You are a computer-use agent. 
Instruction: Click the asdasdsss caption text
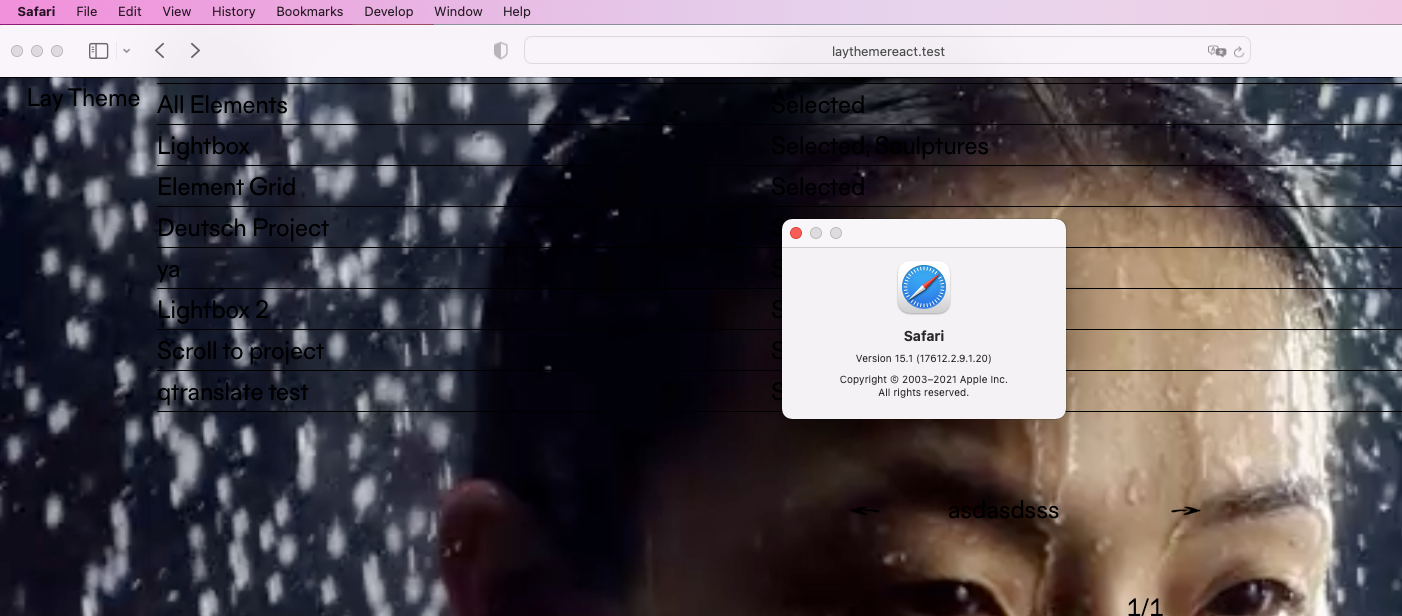(1003, 510)
